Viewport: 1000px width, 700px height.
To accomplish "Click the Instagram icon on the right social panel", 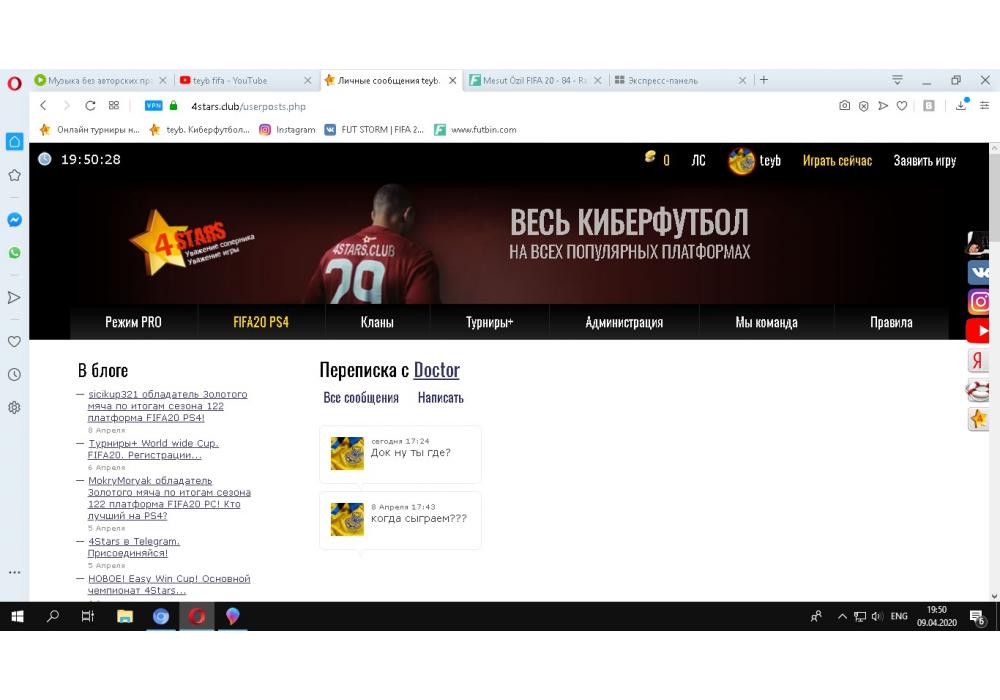I will pyautogui.click(x=979, y=301).
